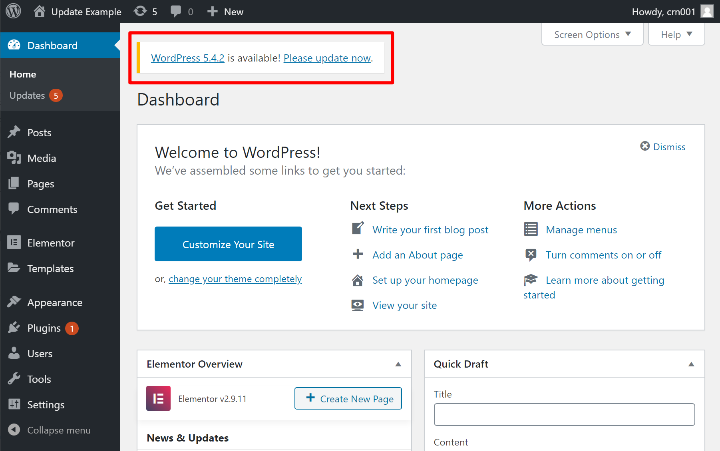This screenshot has height=451, width=720.
Task: Click the user avatar next to Howdy
Action: pos(706,11)
